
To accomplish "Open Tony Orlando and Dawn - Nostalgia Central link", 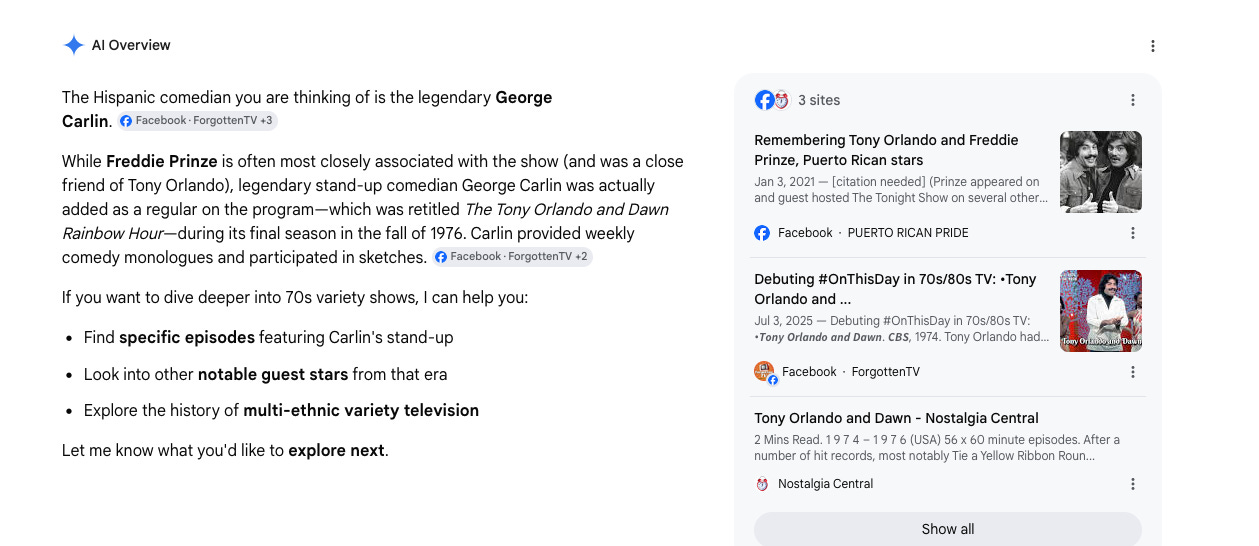I will (x=896, y=418).
